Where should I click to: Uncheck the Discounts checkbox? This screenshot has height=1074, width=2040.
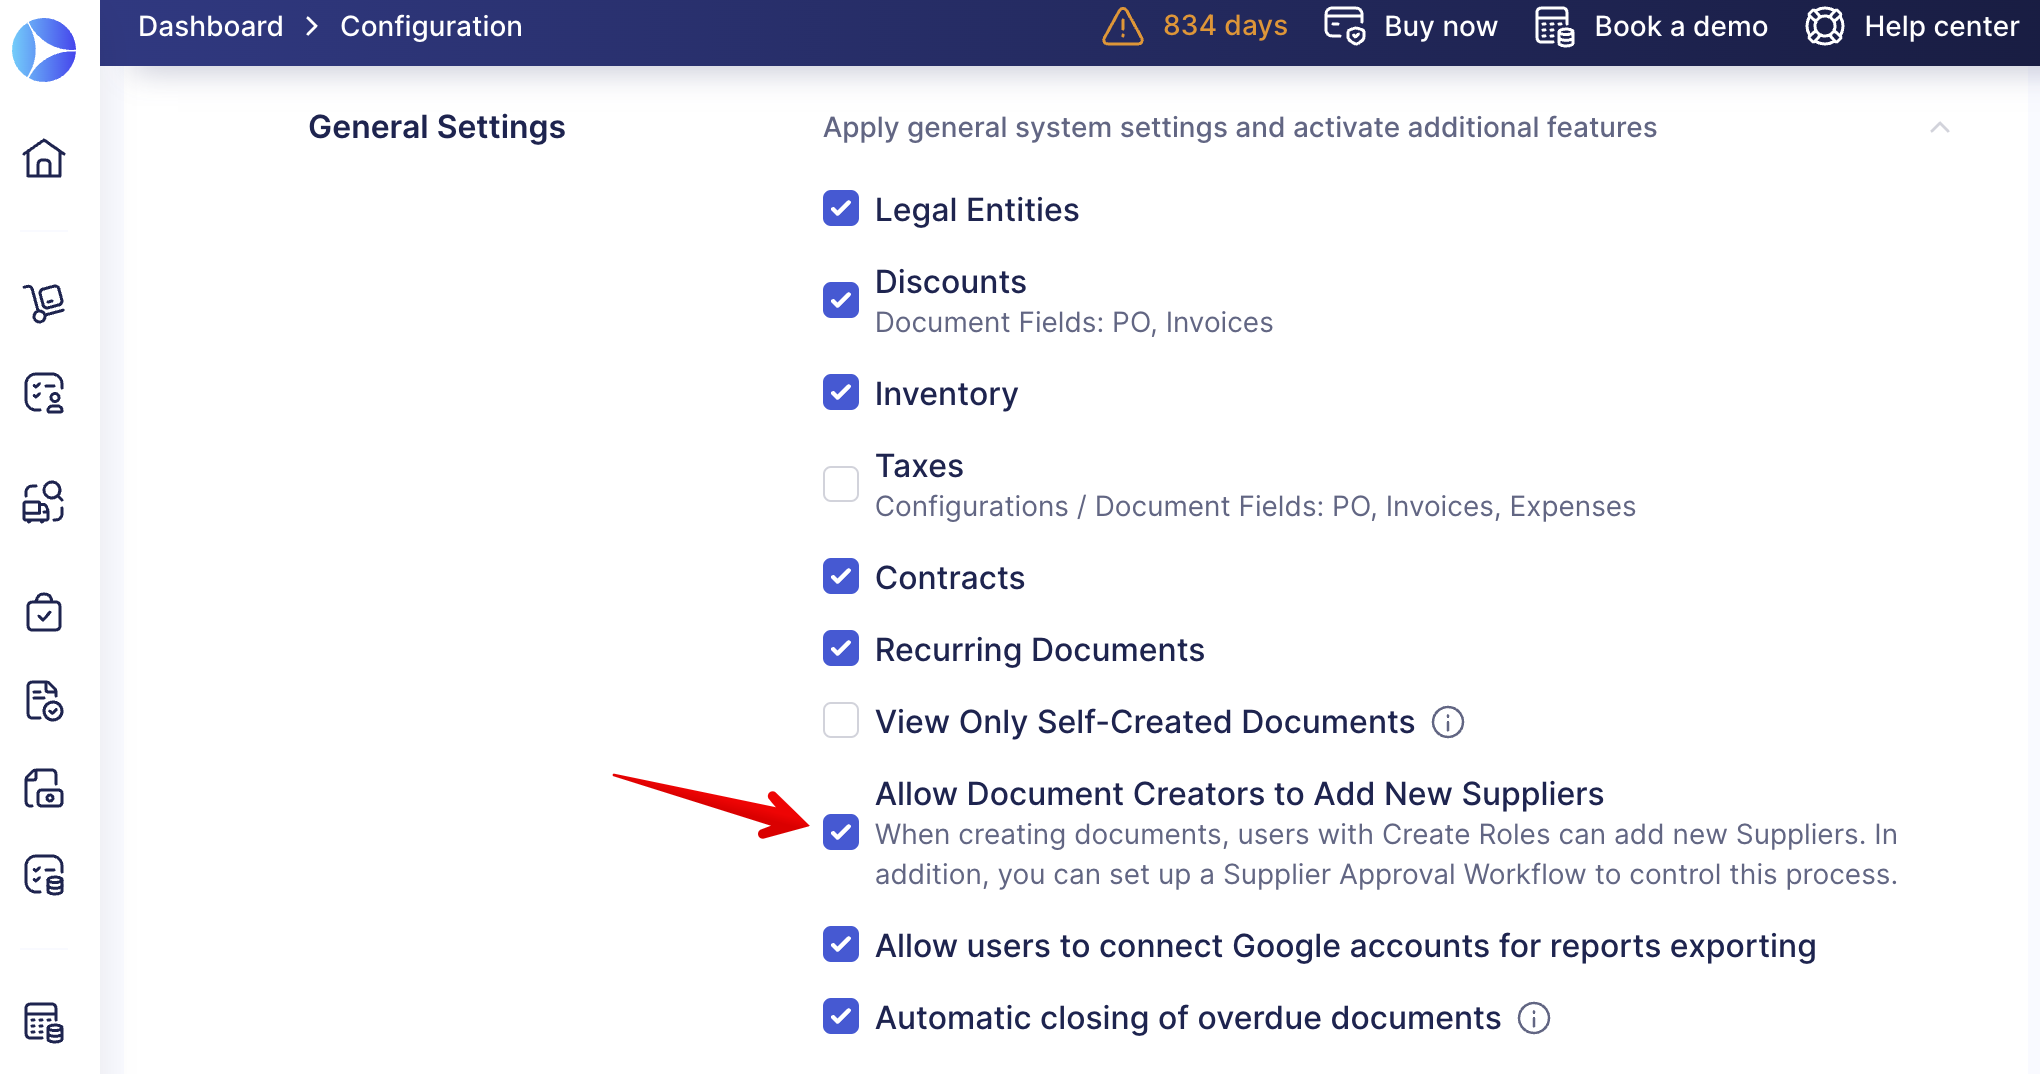pos(841,300)
